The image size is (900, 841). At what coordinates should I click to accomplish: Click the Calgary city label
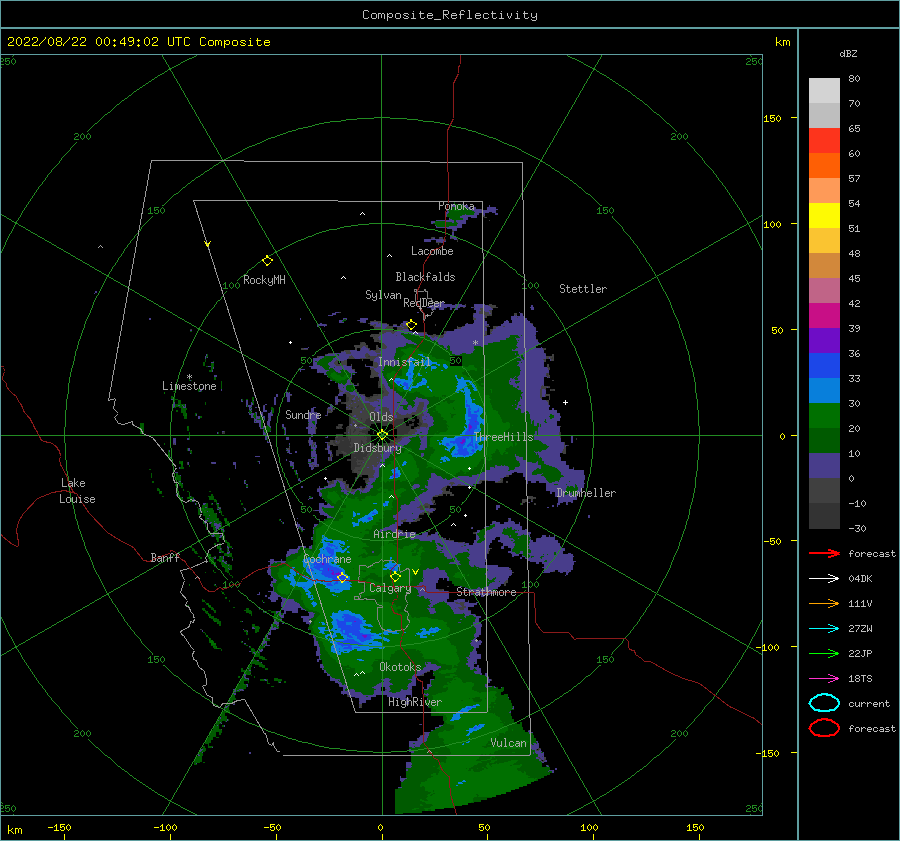(x=390, y=588)
